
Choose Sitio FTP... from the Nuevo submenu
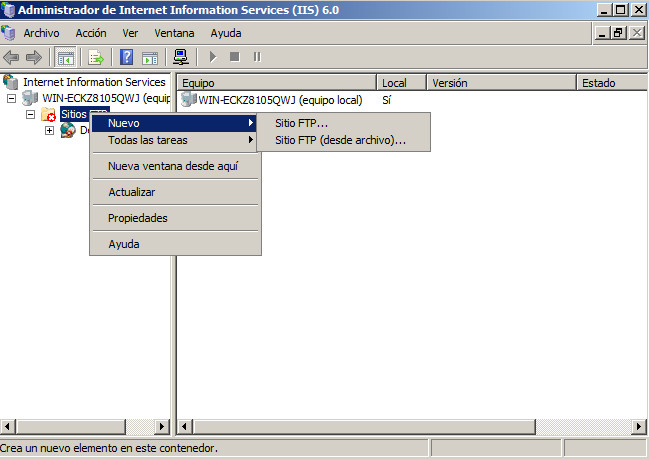click(301, 123)
